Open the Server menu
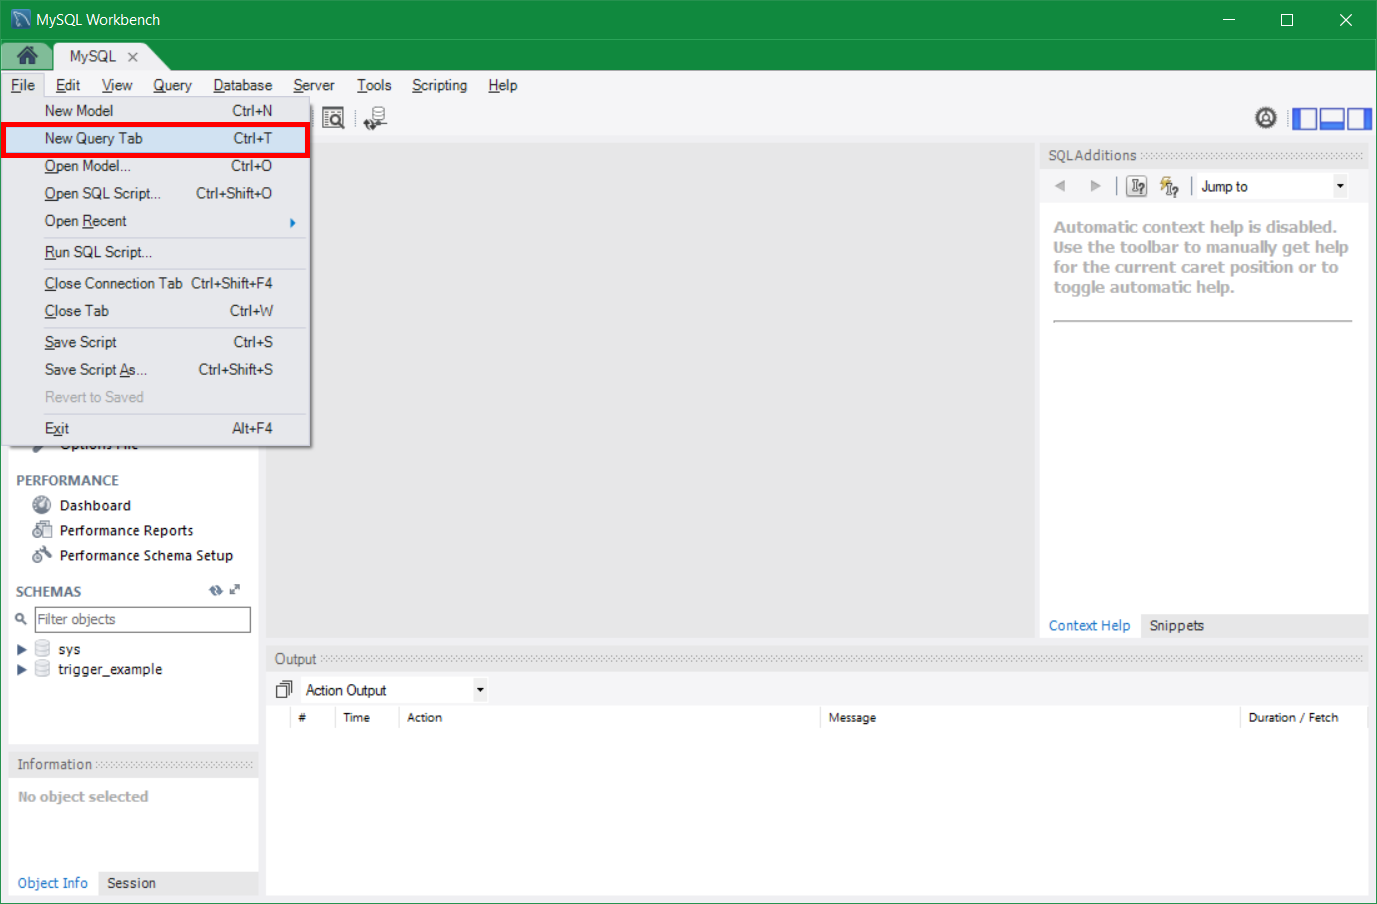 pyautogui.click(x=314, y=85)
